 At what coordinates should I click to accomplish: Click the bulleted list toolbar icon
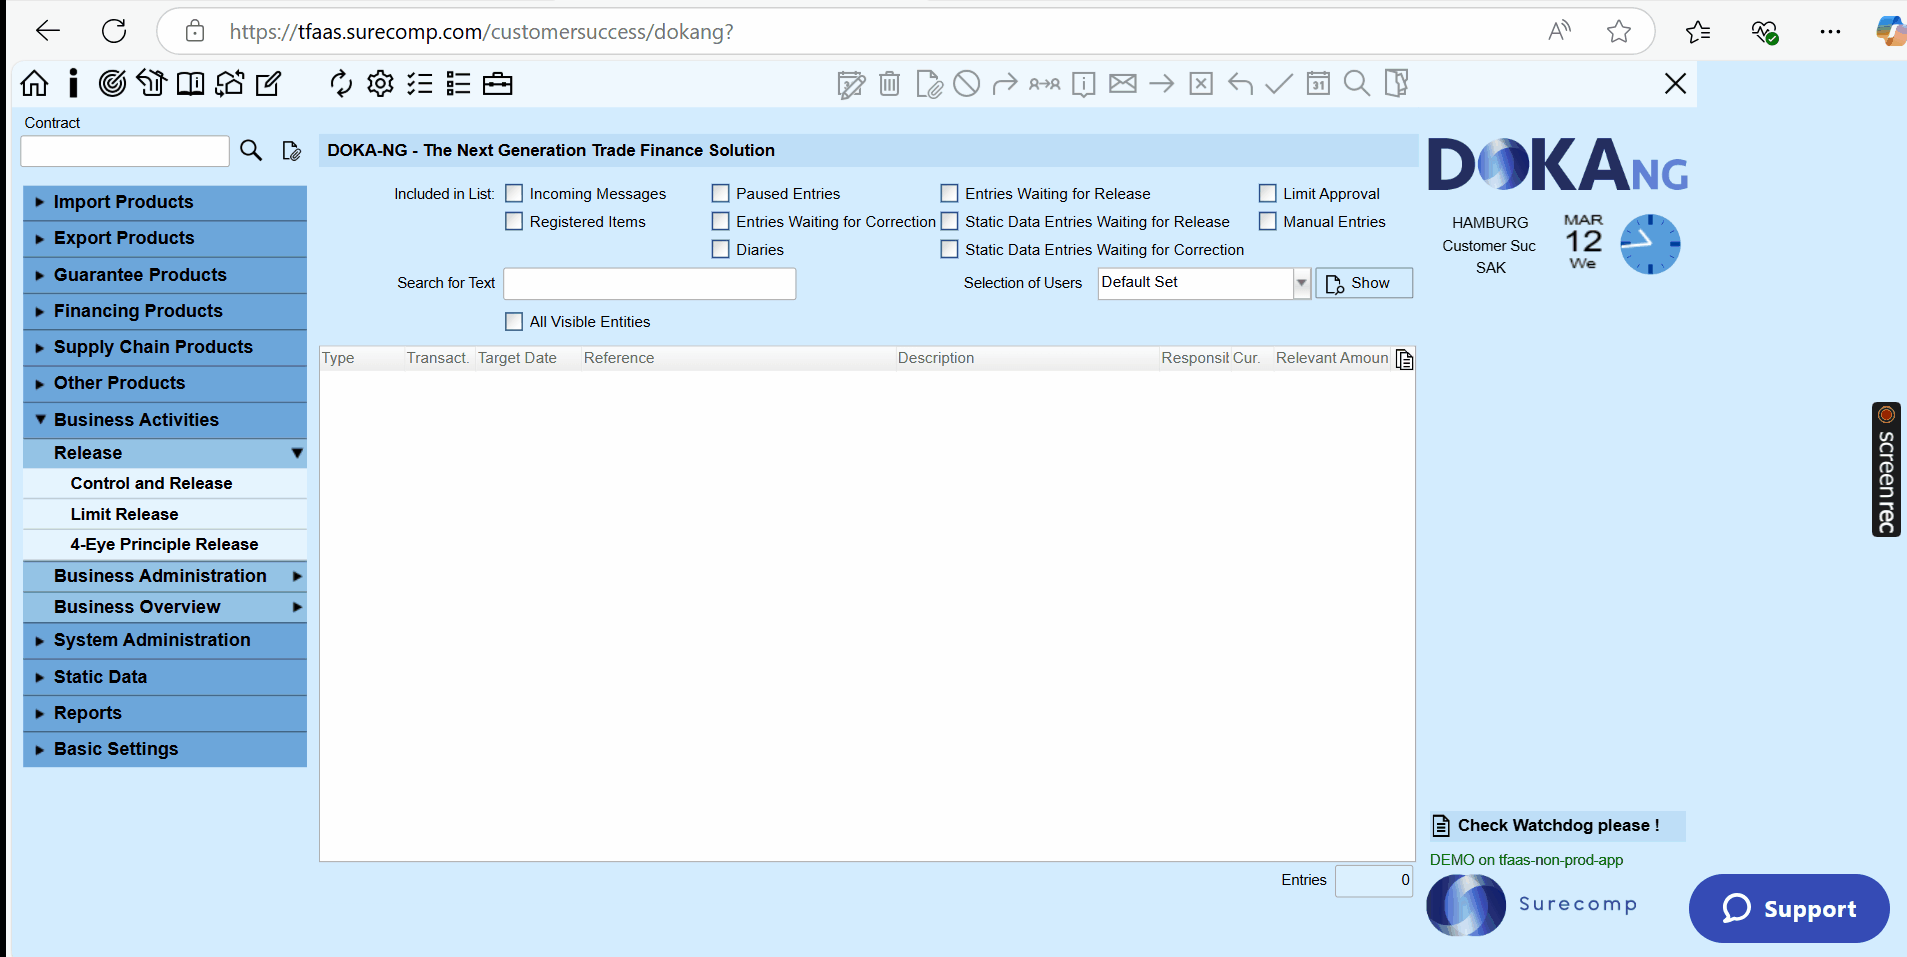458,83
